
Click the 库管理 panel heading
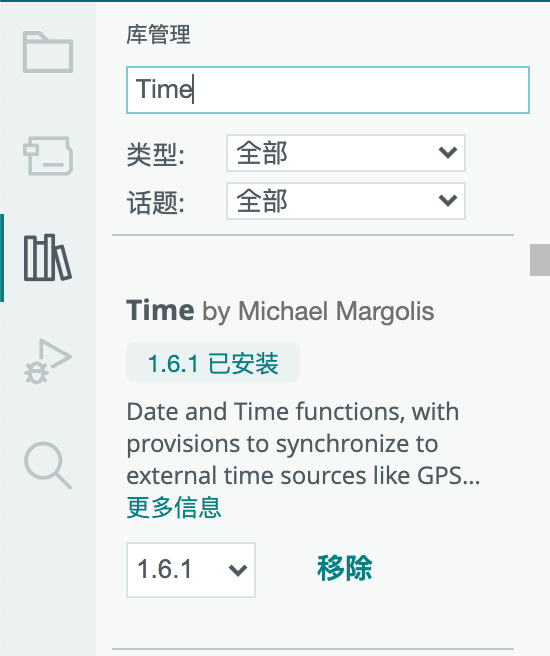tap(159, 35)
